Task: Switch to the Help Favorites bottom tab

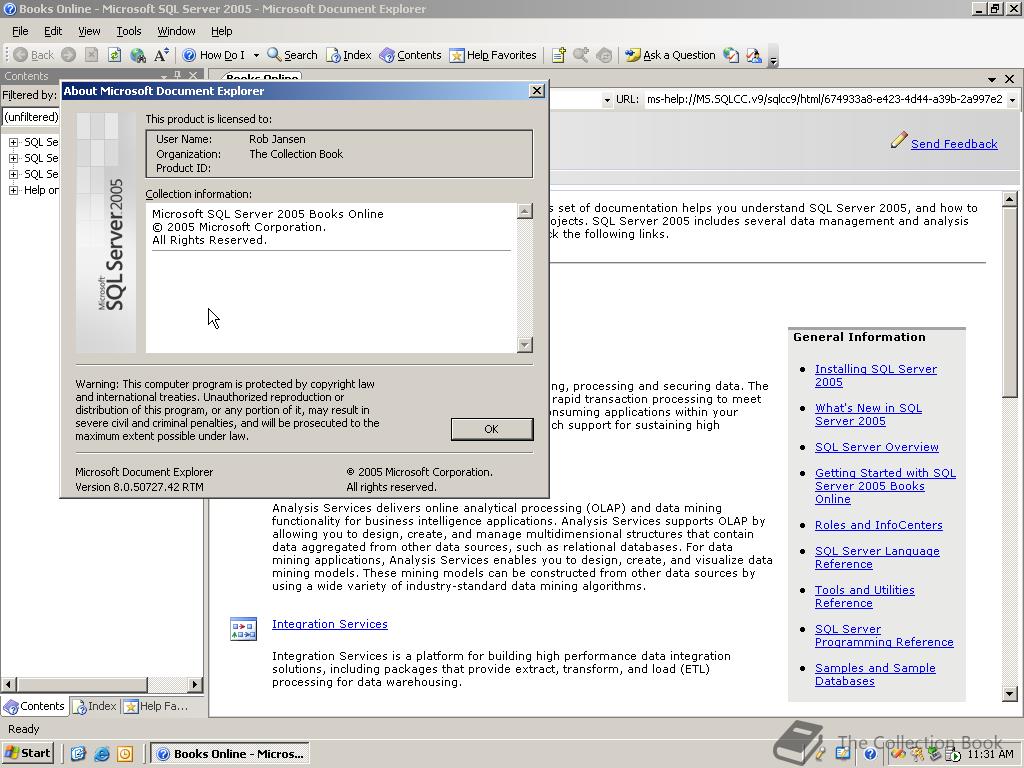Action: pos(156,706)
